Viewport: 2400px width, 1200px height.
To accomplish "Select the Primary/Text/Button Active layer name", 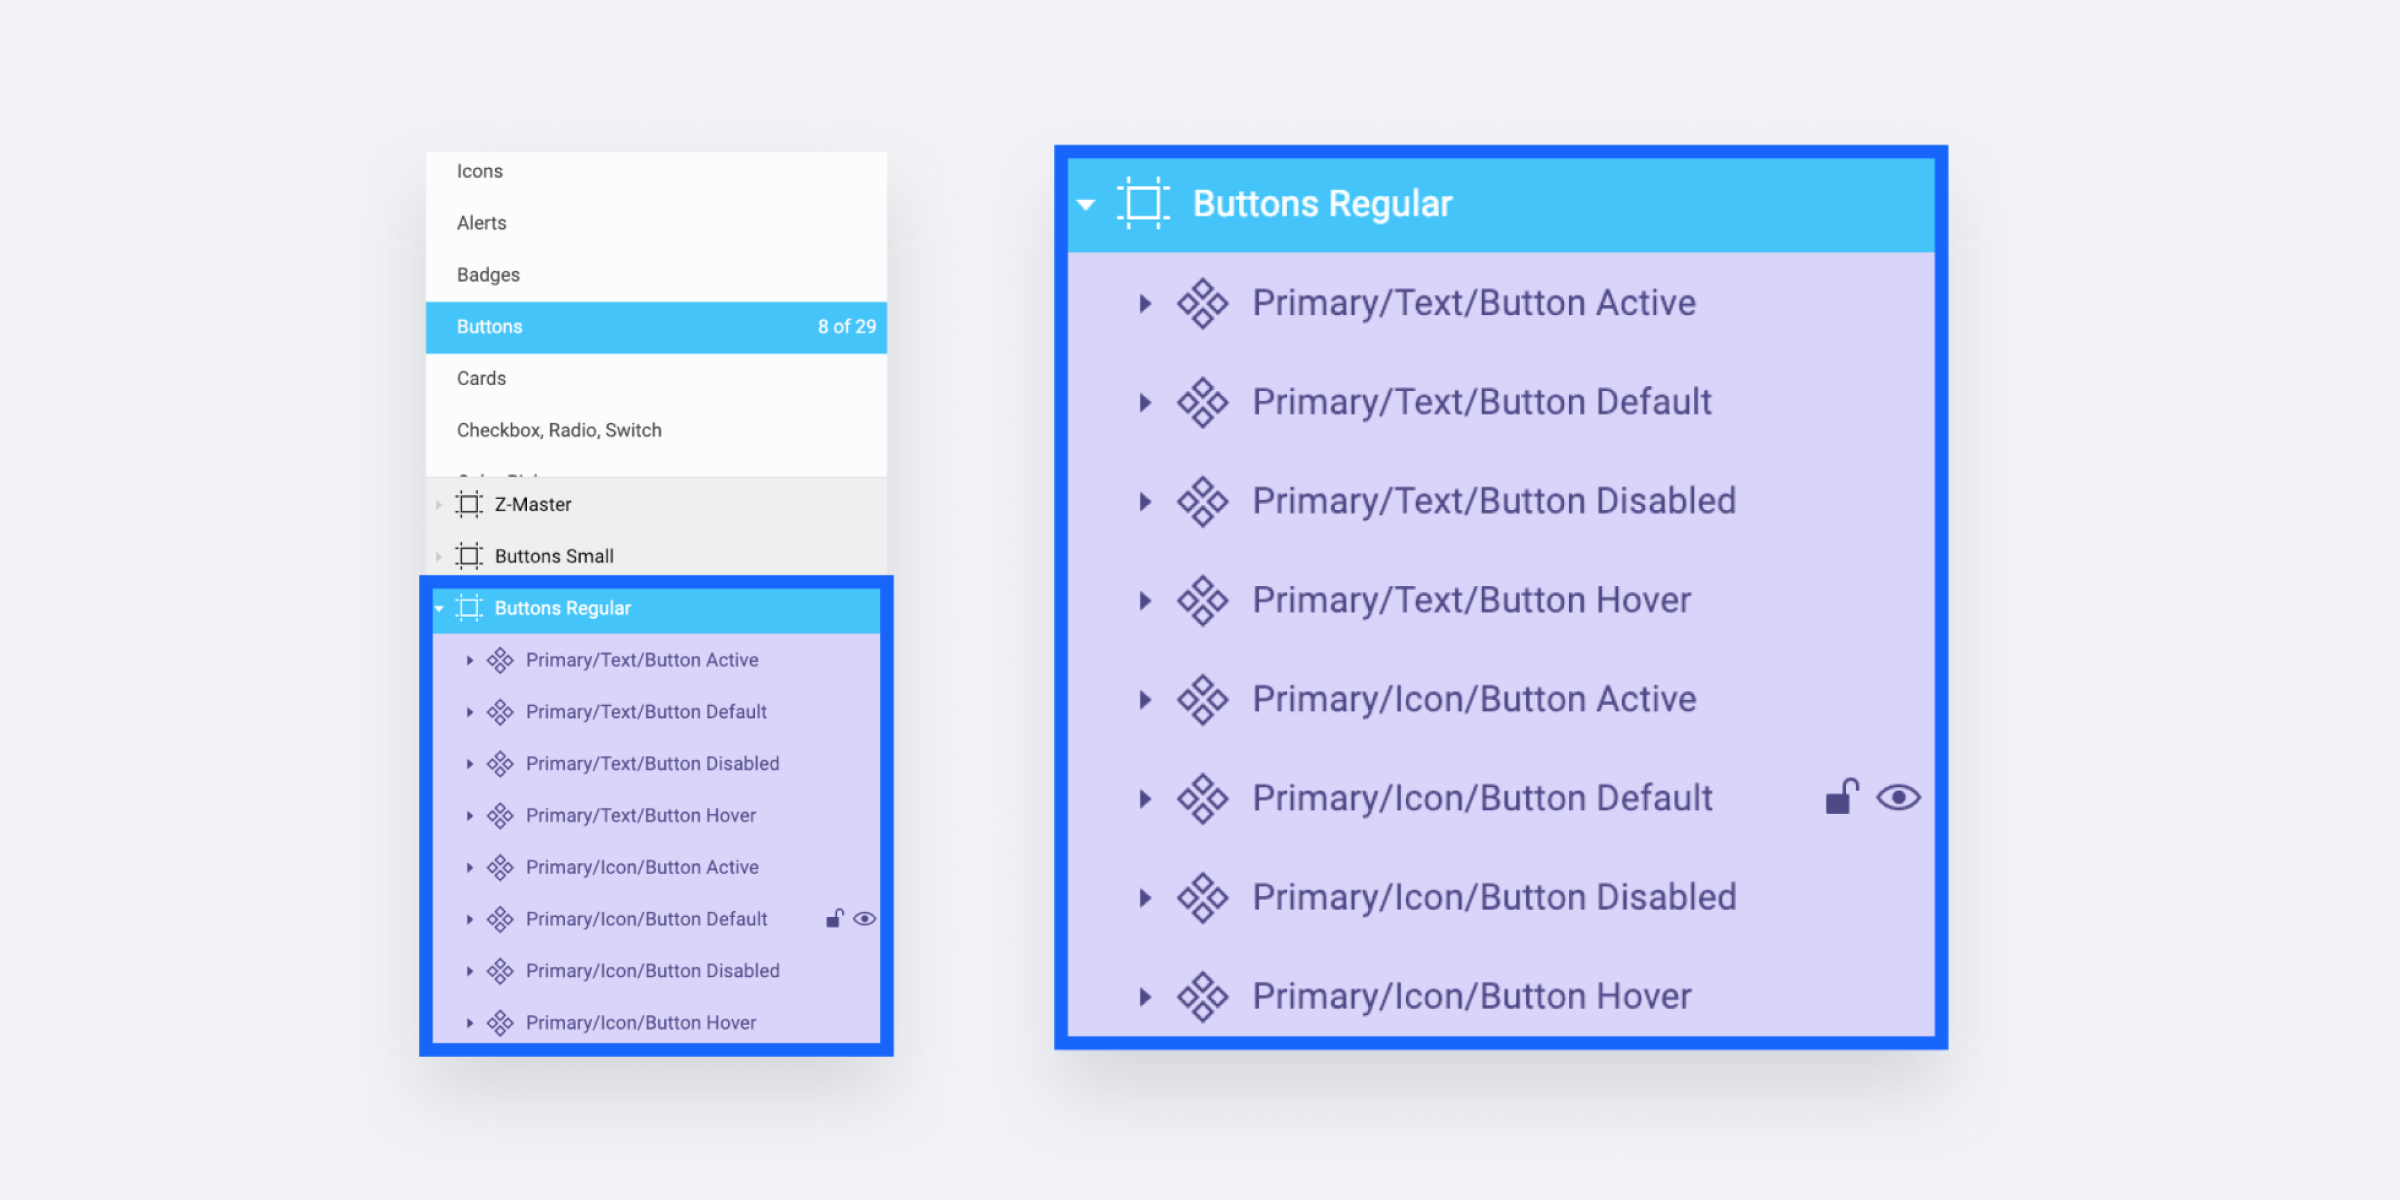I will pos(643,659).
